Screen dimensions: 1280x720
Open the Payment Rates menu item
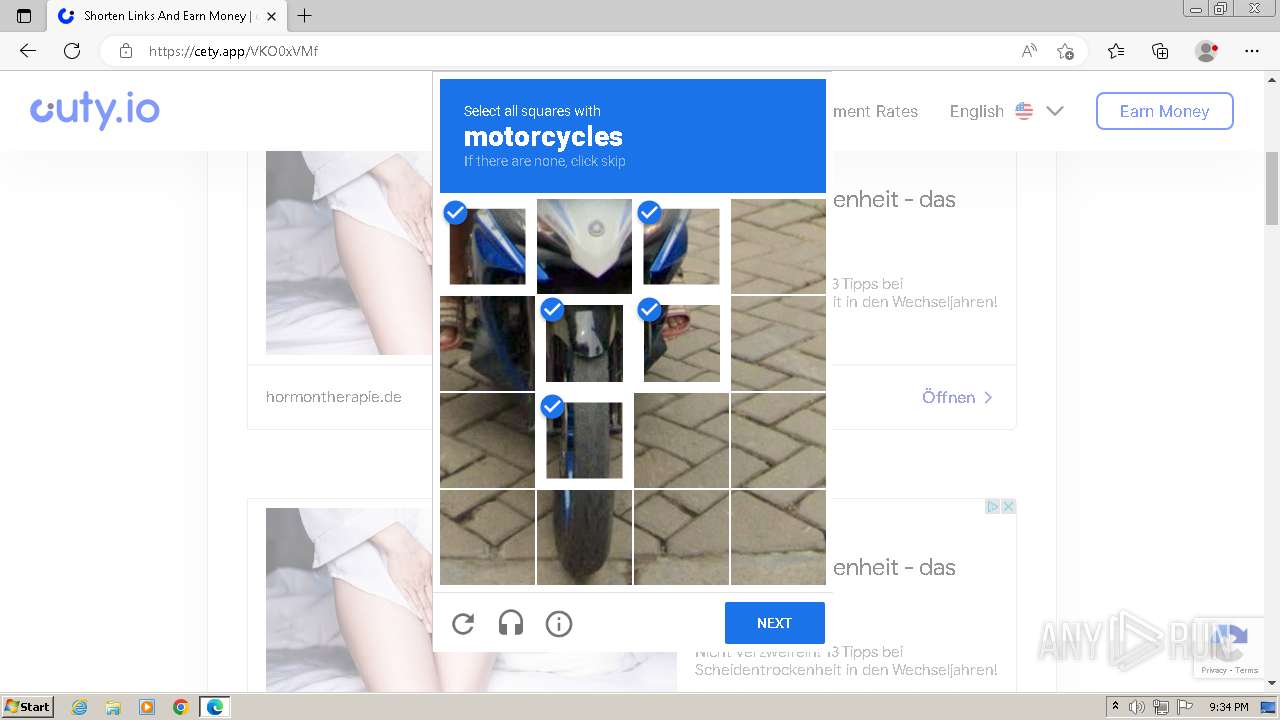[x=875, y=111]
